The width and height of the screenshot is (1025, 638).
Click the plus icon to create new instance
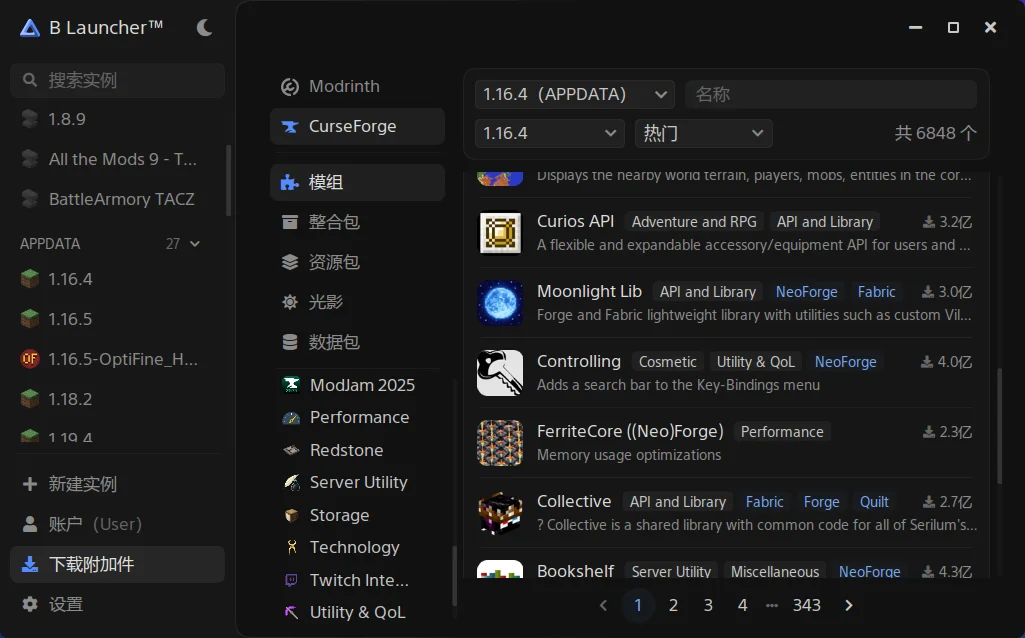[x=29, y=484]
